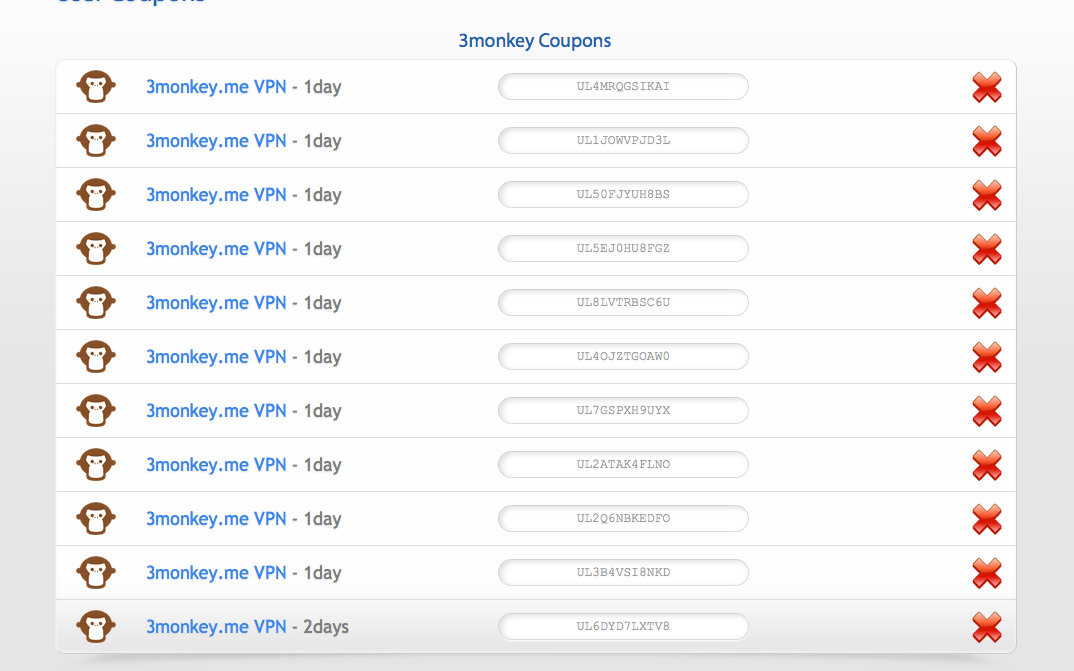Open 3monkey.me VPN link in UL1JOWVPJD3L row

pos(216,141)
